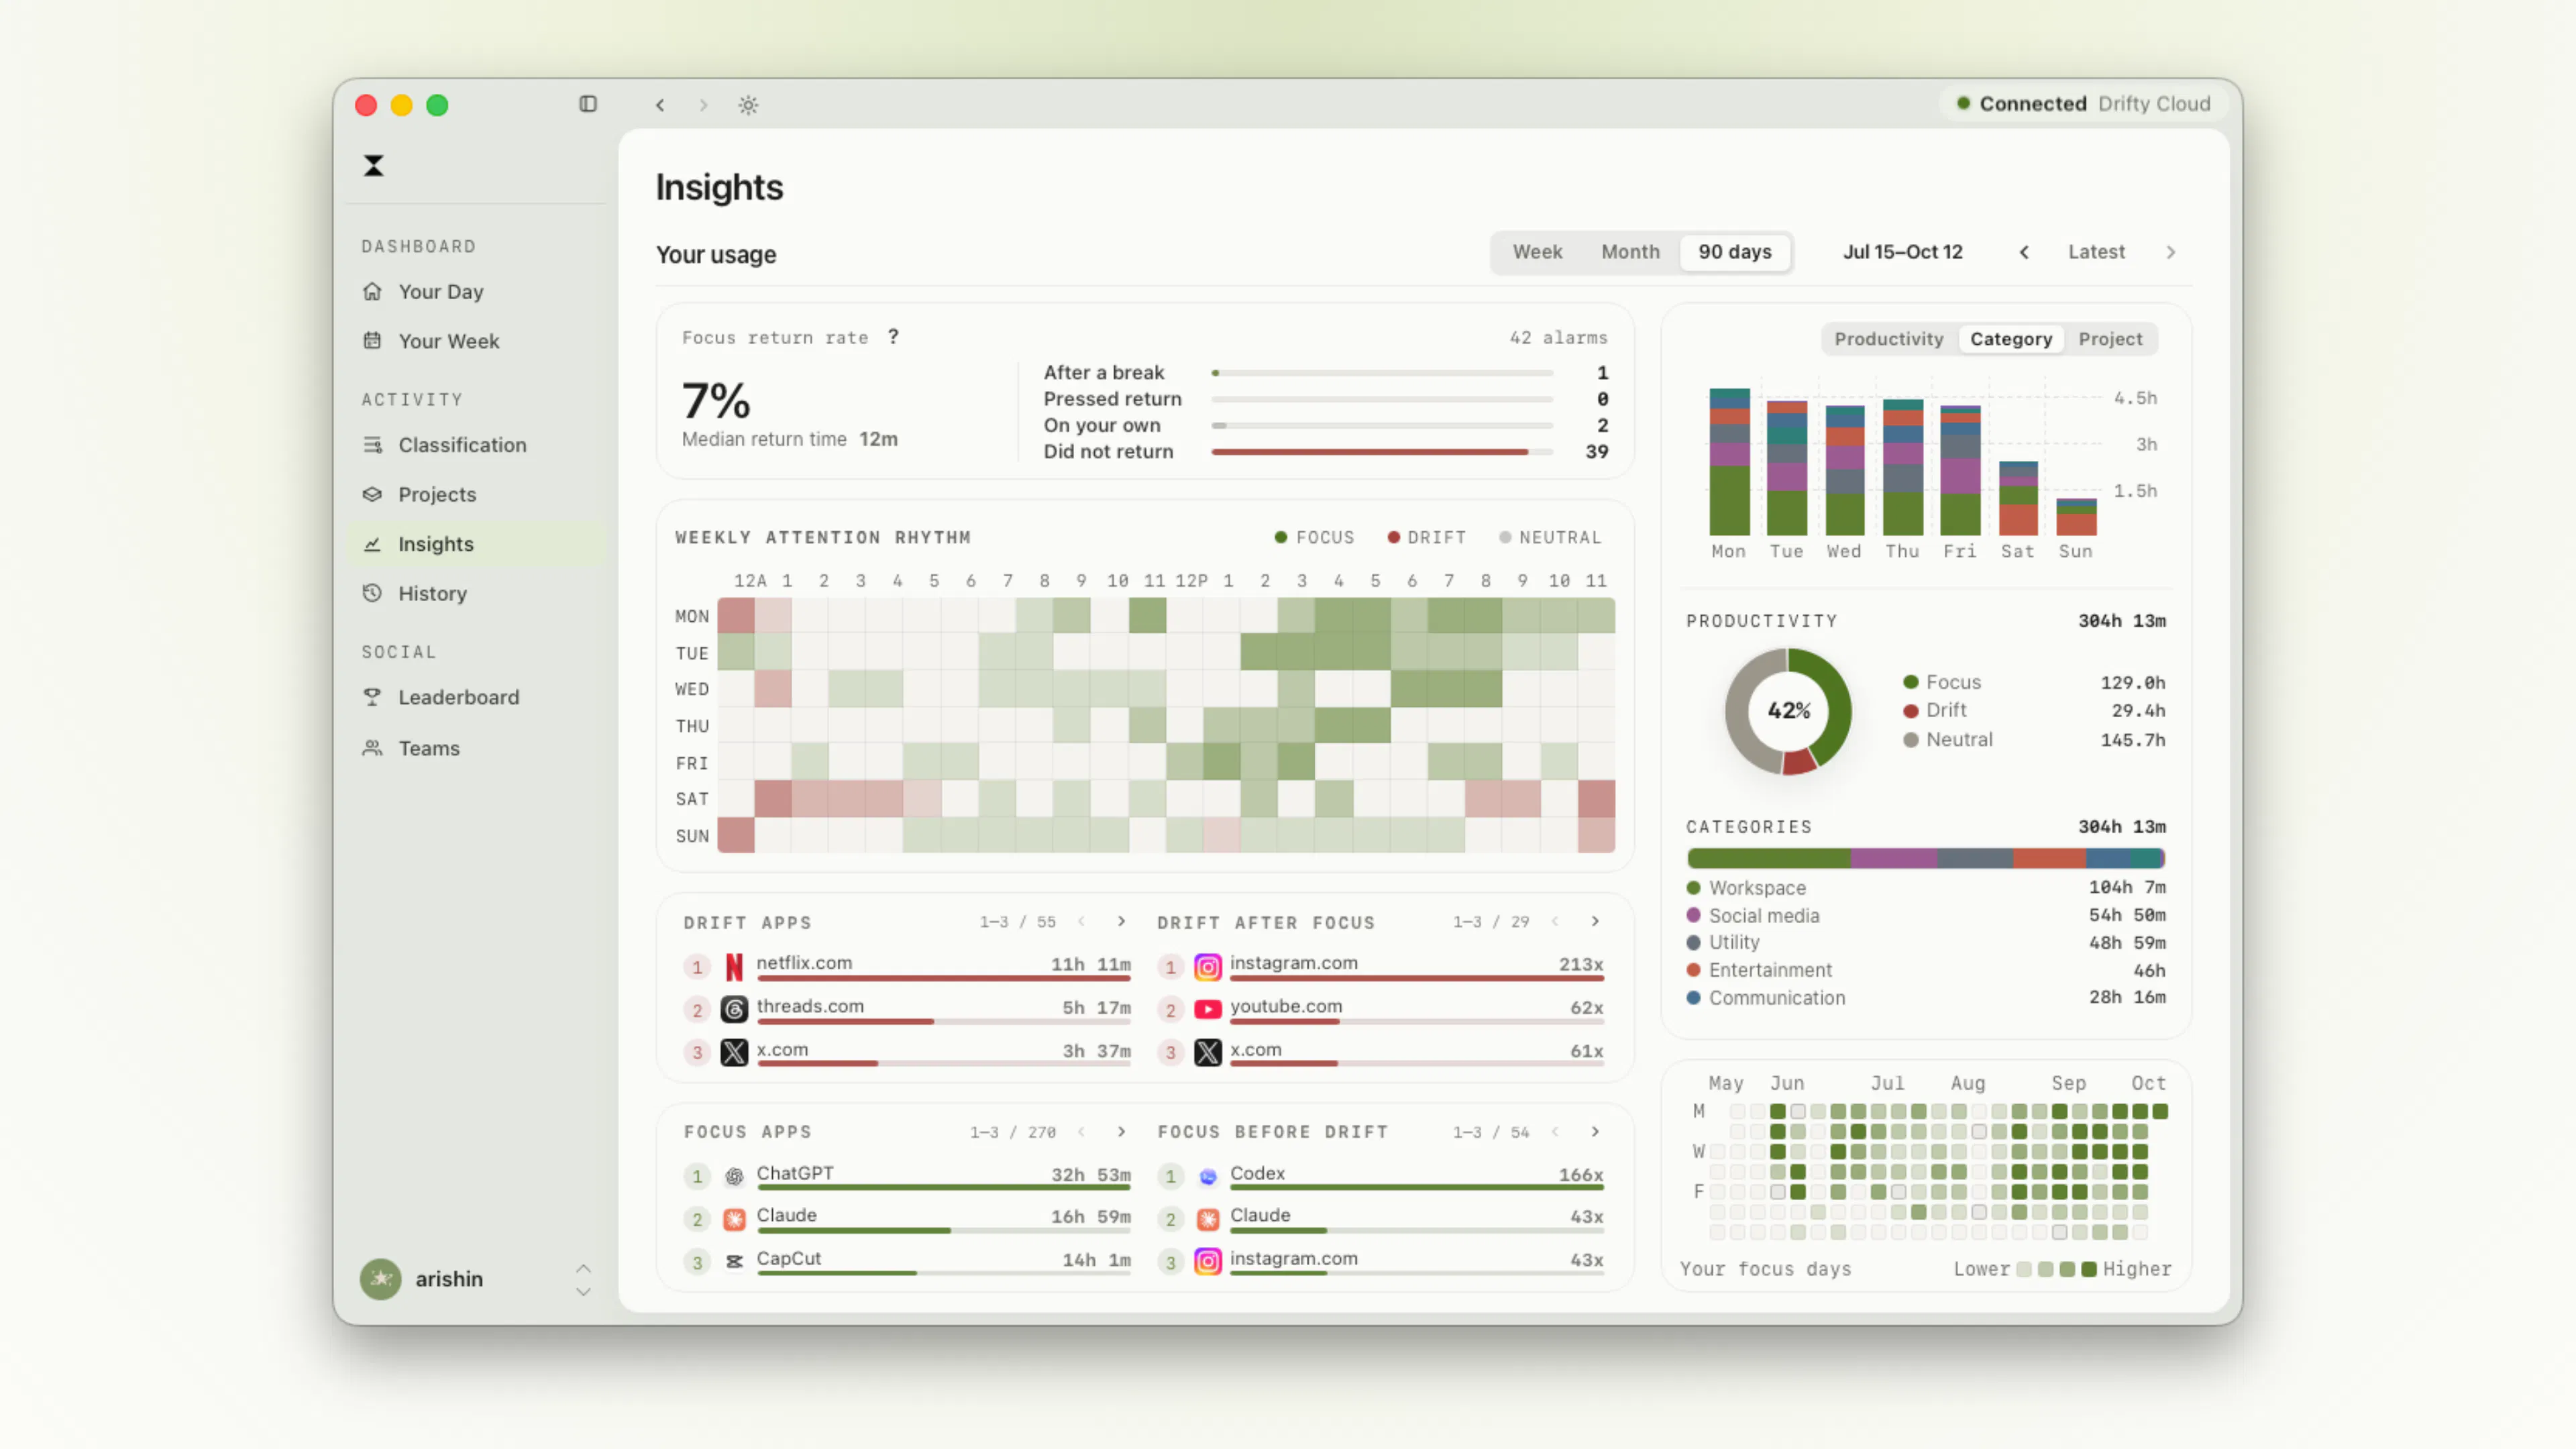Viewport: 2576px width, 1449px height.
Task: Switch usage range to Week
Action: point(1537,252)
